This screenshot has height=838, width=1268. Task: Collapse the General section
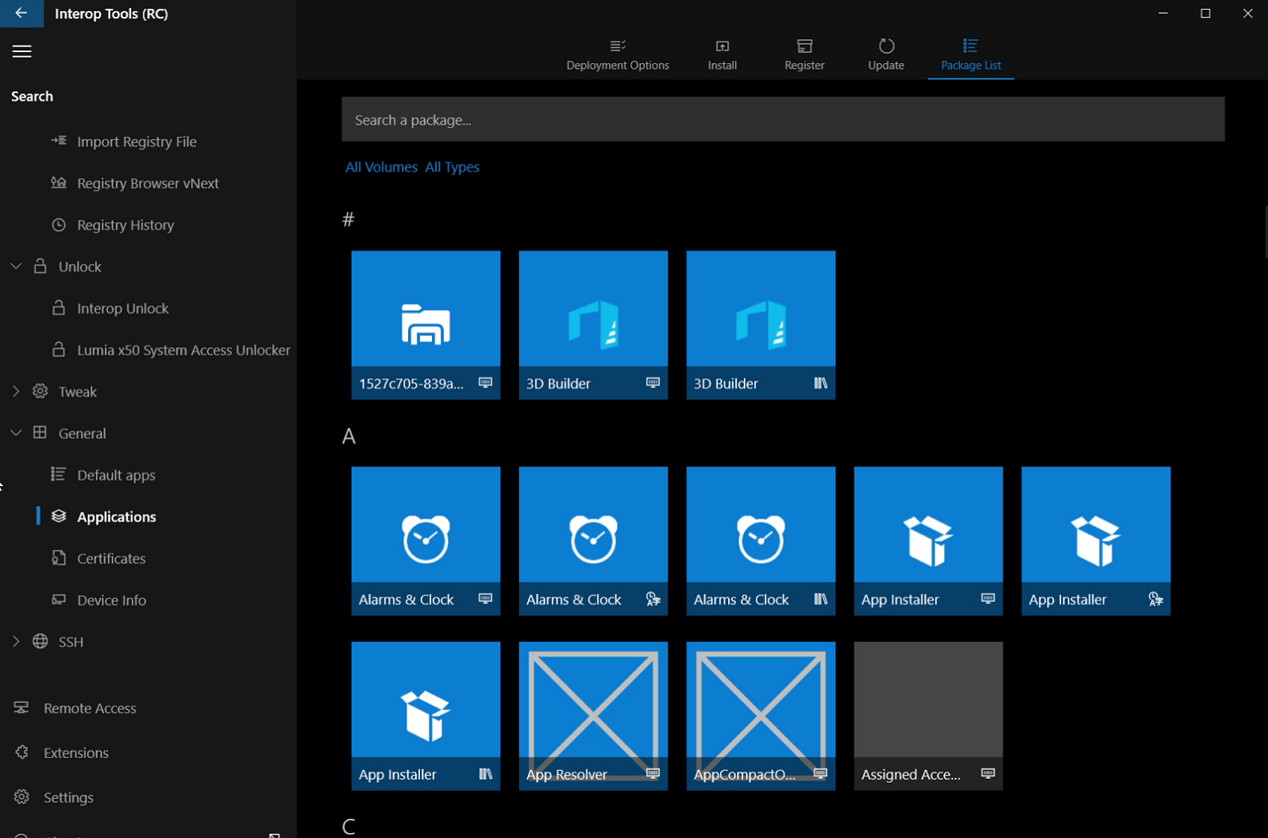(x=16, y=433)
